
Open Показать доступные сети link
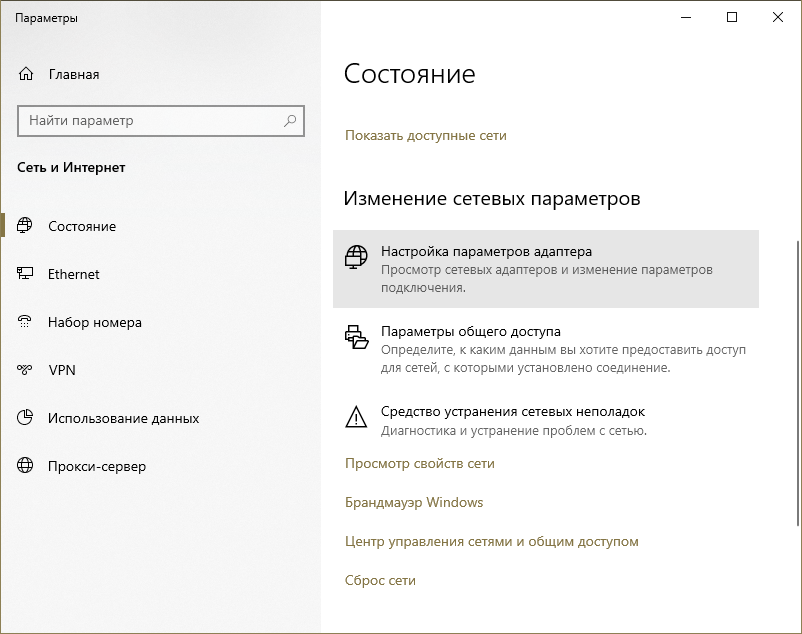(x=426, y=135)
